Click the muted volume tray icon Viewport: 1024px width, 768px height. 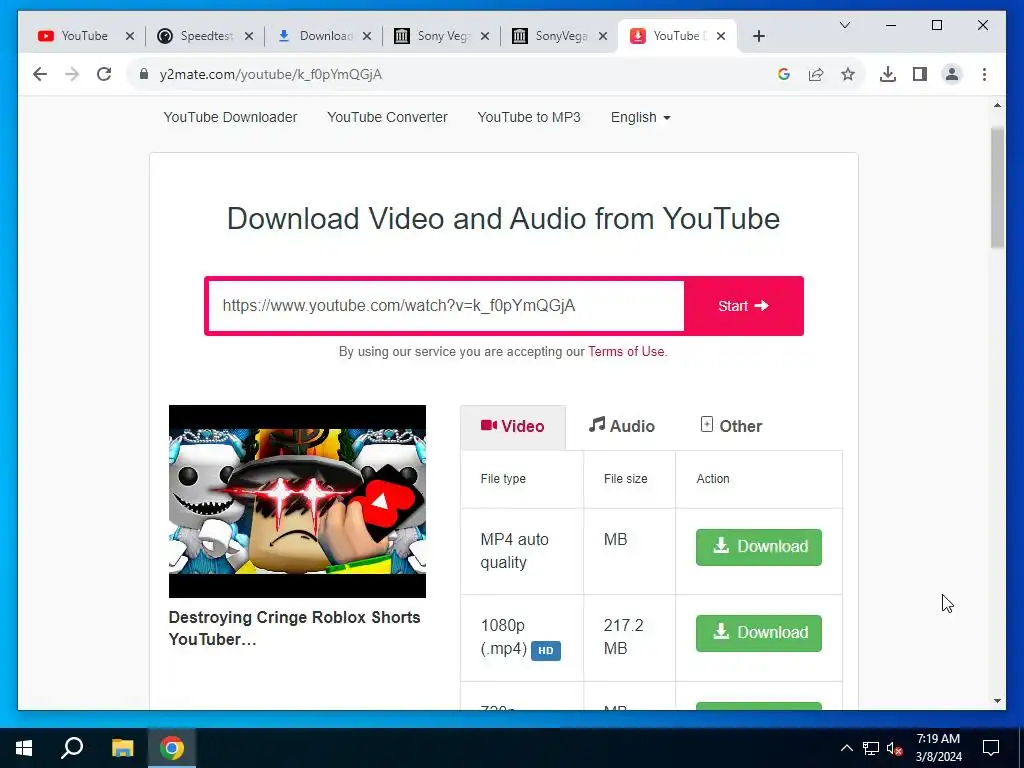[894, 748]
